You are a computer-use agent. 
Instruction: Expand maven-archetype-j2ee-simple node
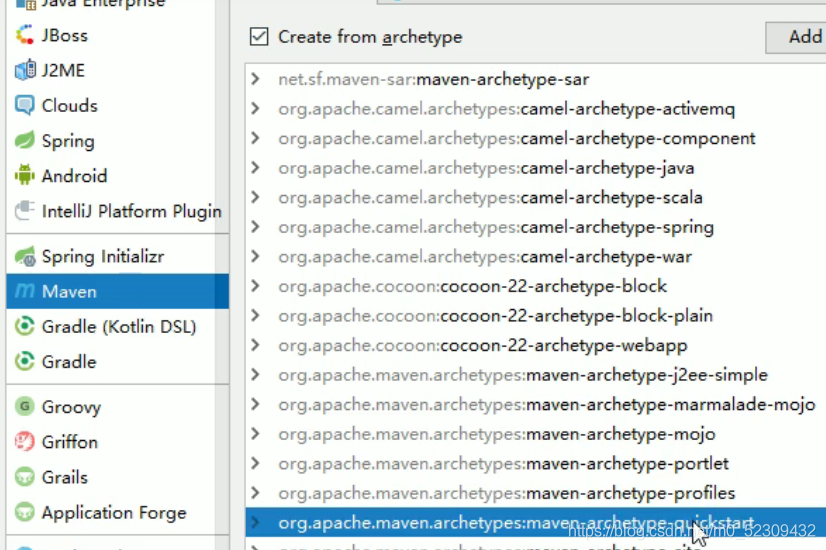(x=255, y=375)
